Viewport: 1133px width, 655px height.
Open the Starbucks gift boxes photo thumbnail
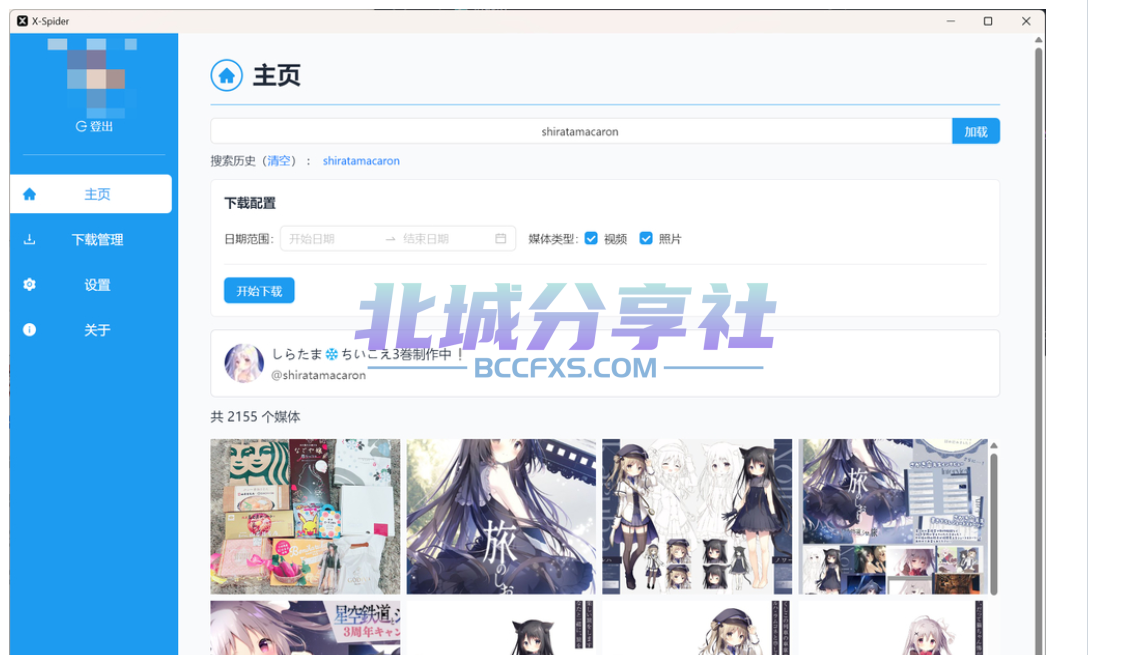(305, 516)
